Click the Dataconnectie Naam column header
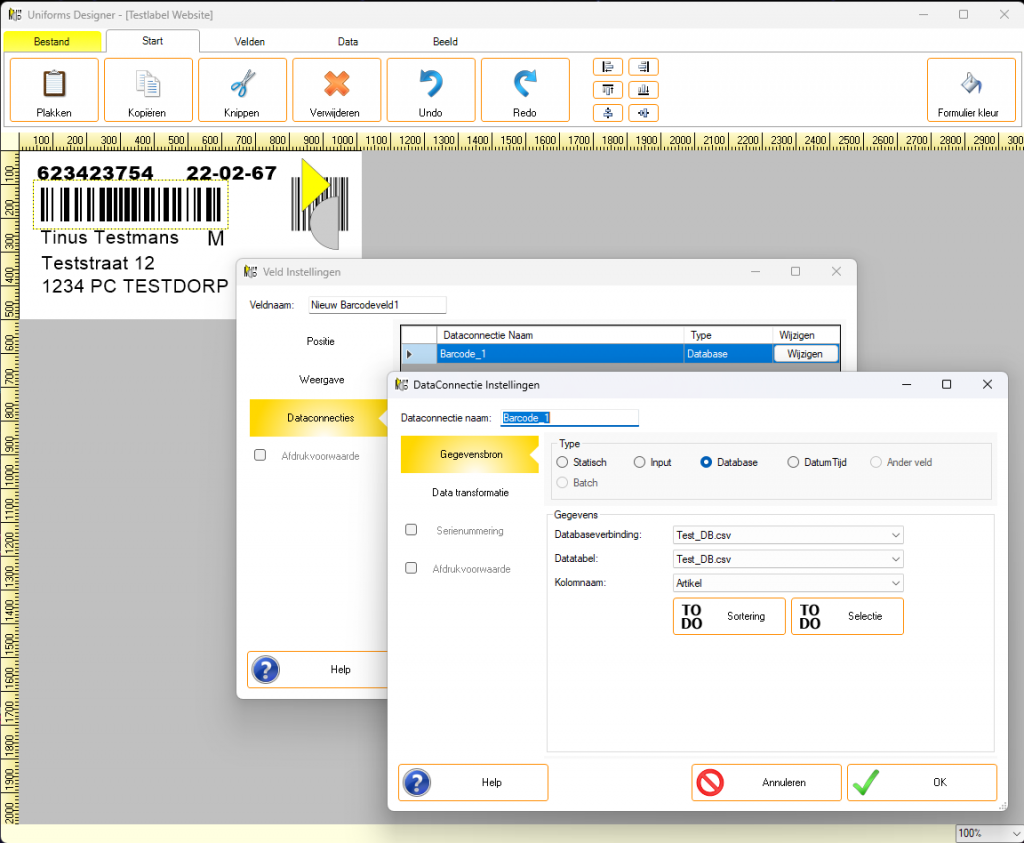This screenshot has width=1024, height=843. click(x=560, y=335)
